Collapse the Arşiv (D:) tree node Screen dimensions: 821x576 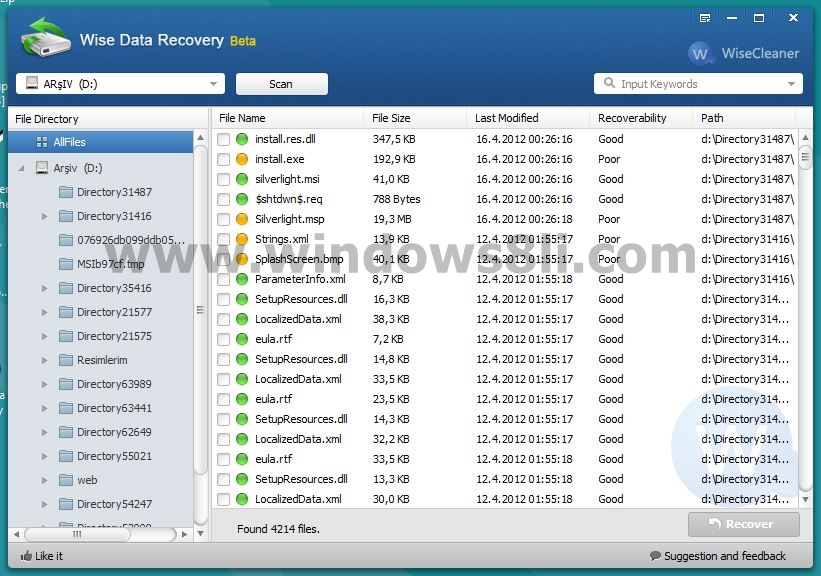point(21,168)
